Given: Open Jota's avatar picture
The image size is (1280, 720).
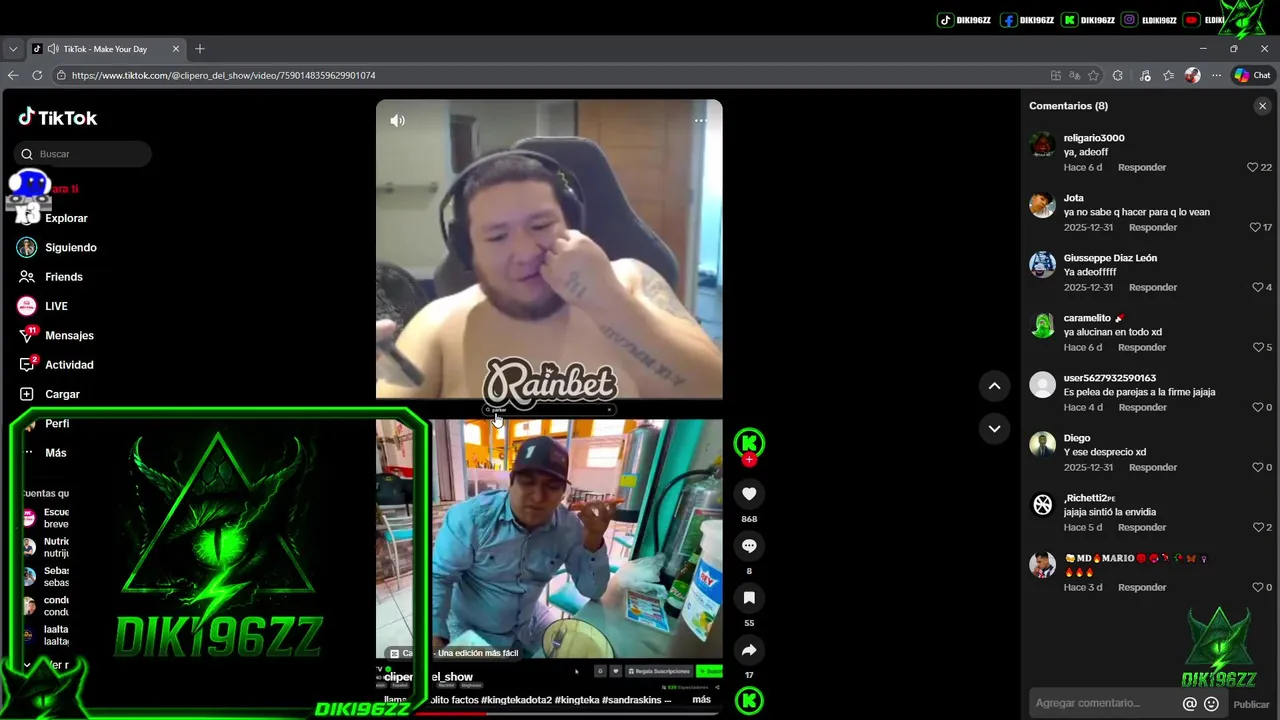Looking at the screenshot, I should click(x=1042, y=205).
